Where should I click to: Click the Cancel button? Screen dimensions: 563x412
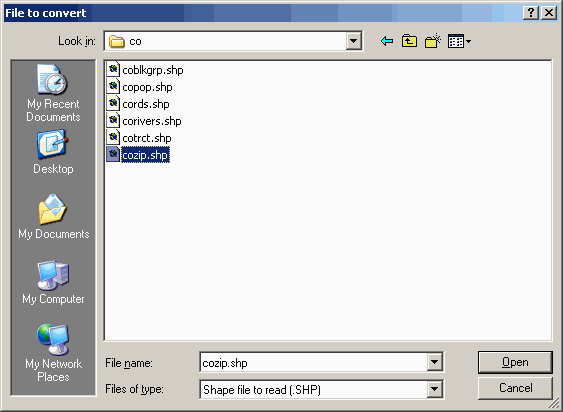[515, 388]
